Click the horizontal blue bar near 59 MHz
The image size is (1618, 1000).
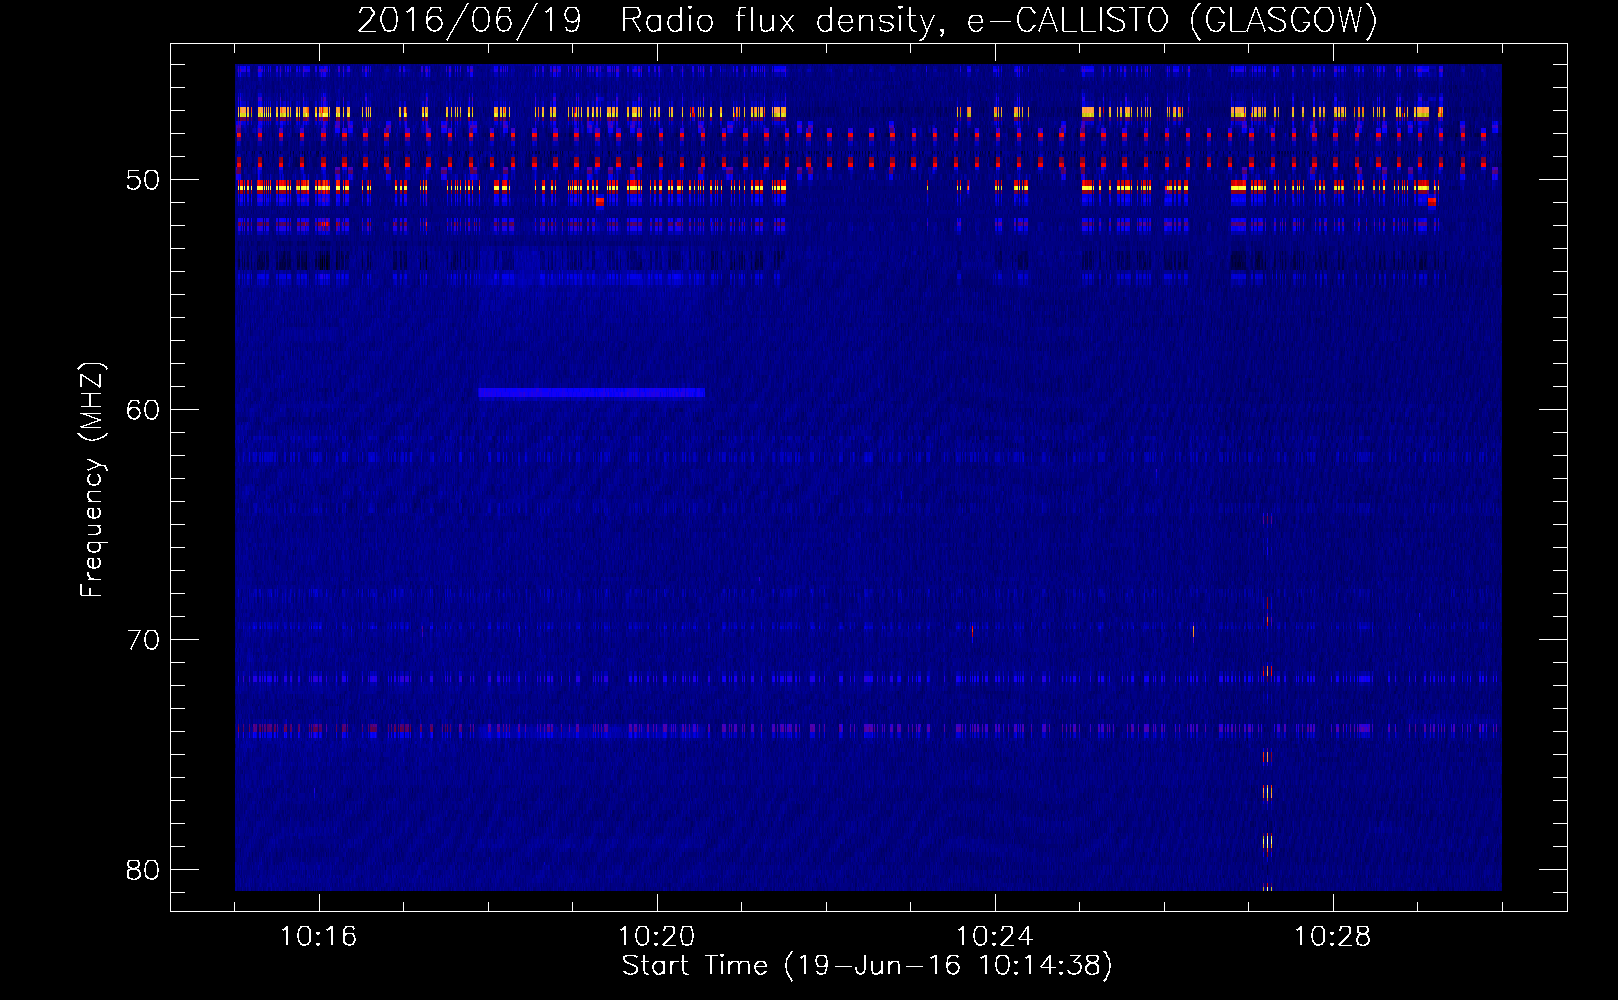(x=592, y=393)
